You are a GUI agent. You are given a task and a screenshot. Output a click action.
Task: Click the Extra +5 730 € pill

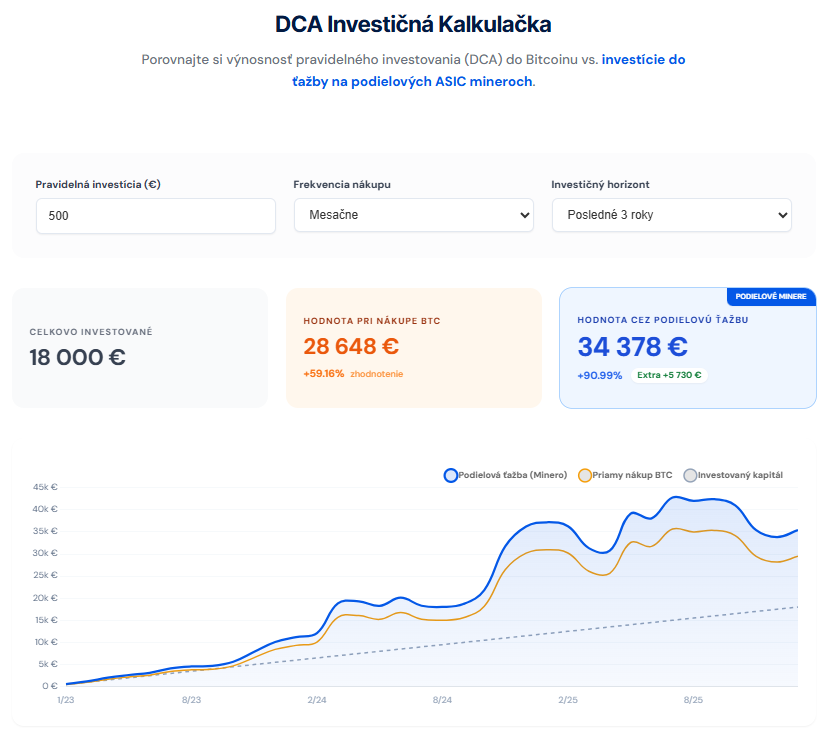[669, 376]
